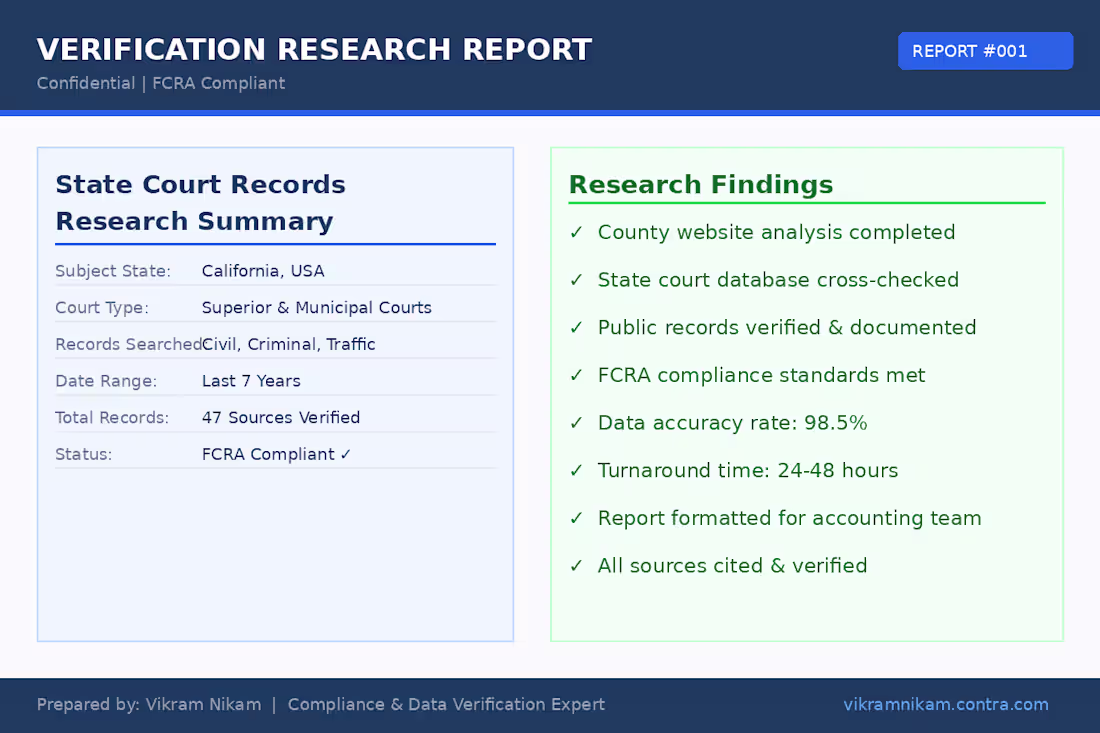Click the checkmark next to Turnaround time finding
This screenshot has width=1100, height=733.
576,471
